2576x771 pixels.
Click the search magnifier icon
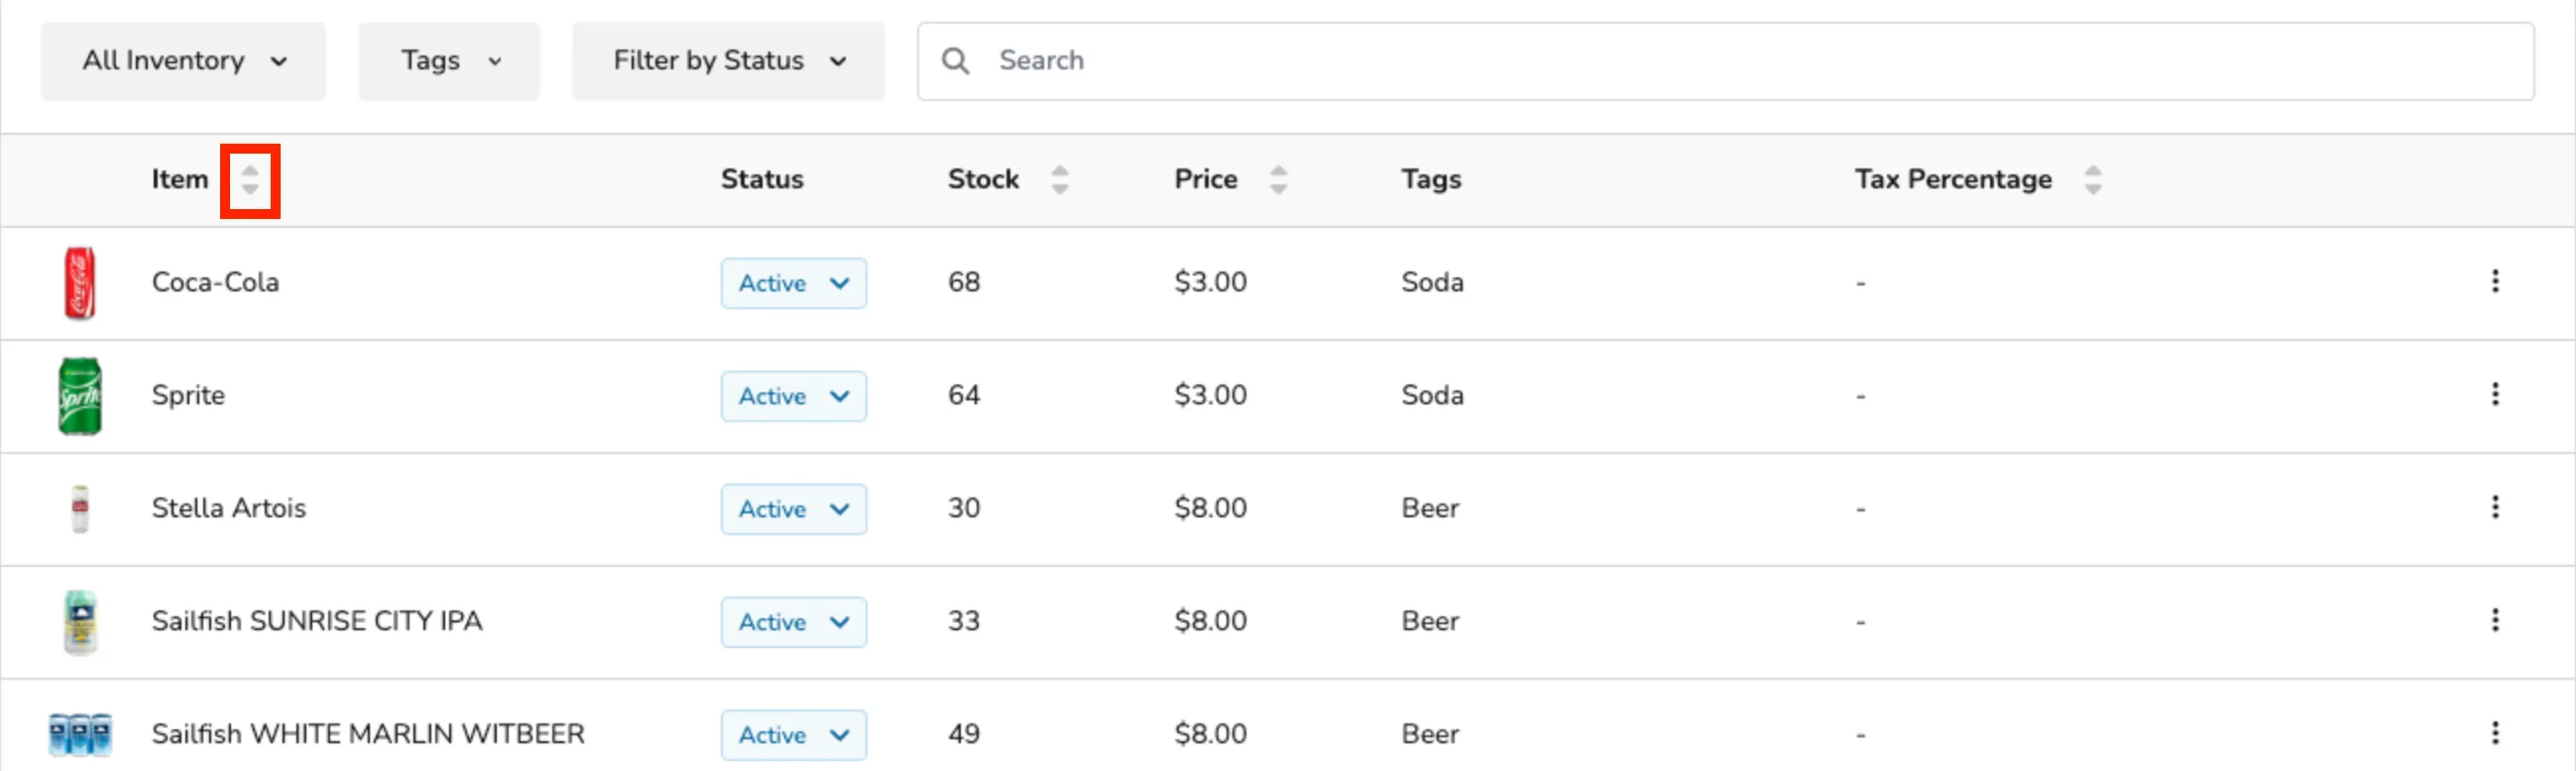coord(955,61)
